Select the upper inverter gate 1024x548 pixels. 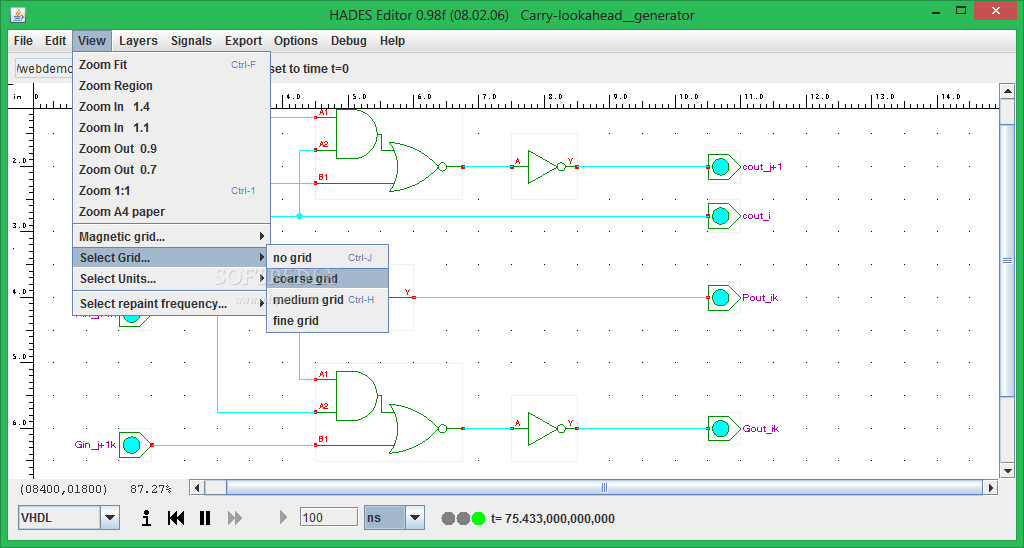(544, 167)
